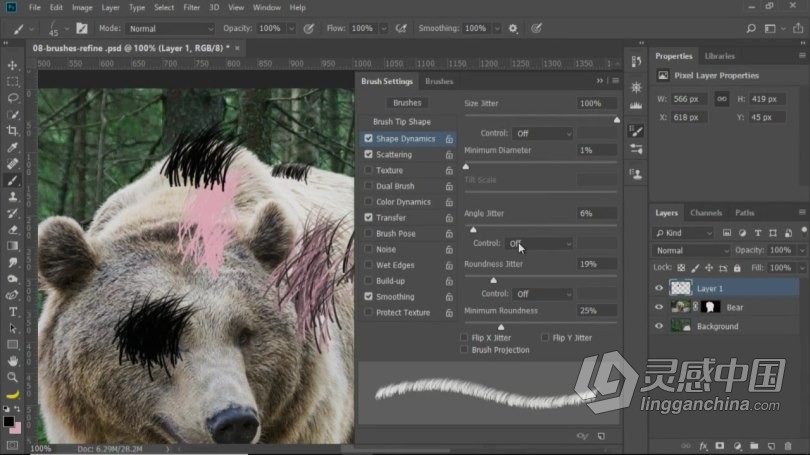The width and height of the screenshot is (810, 455).
Task: Select the Brush tool in toolbar
Action: click(x=13, y=180)
